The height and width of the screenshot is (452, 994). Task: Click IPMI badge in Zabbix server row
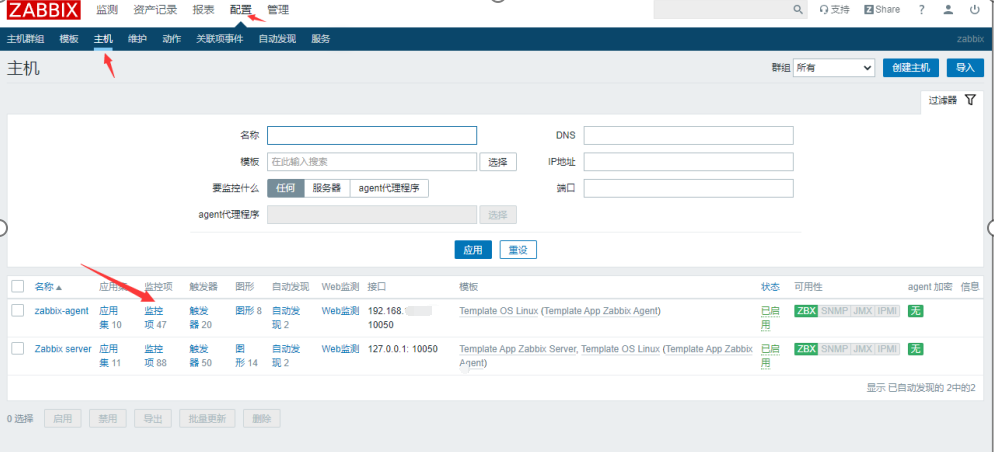point(887,349)
